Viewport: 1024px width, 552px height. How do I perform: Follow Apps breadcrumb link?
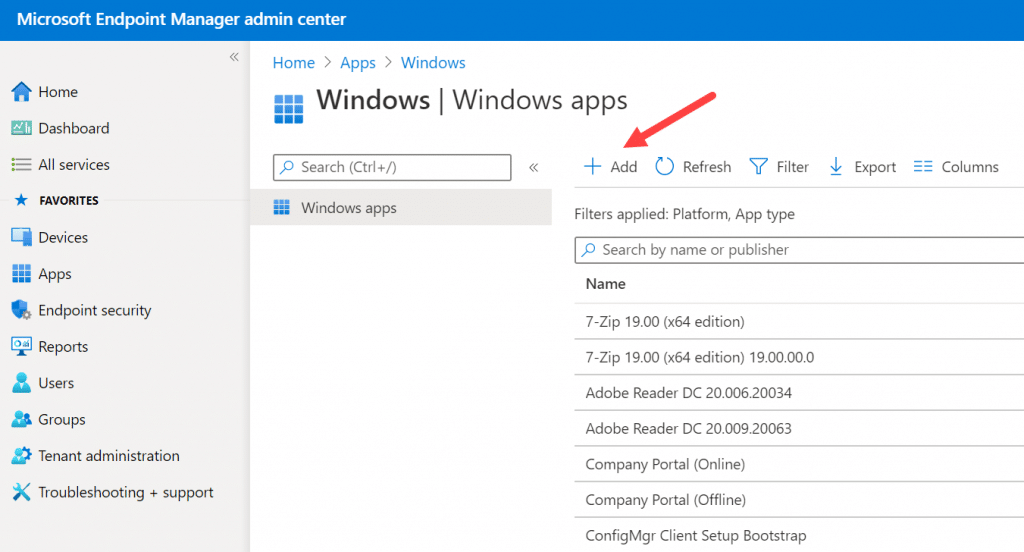358,63
